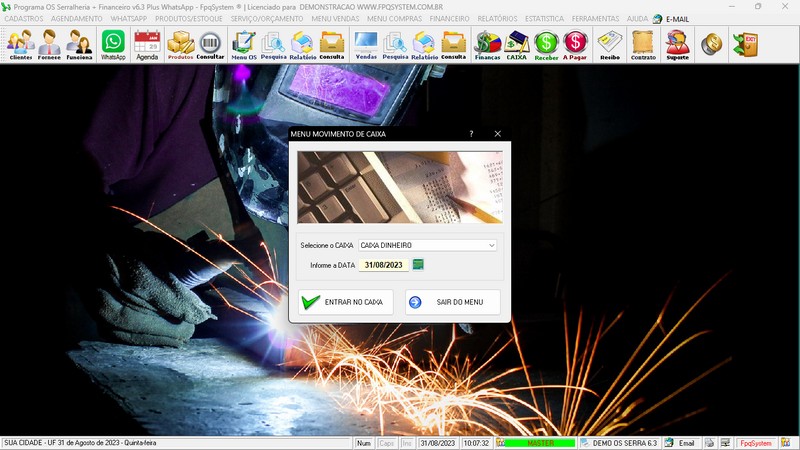Expand the Selecione o CAIXA dropdown
The width and height of the screenshot is (800, 450).
pos(492,245)
